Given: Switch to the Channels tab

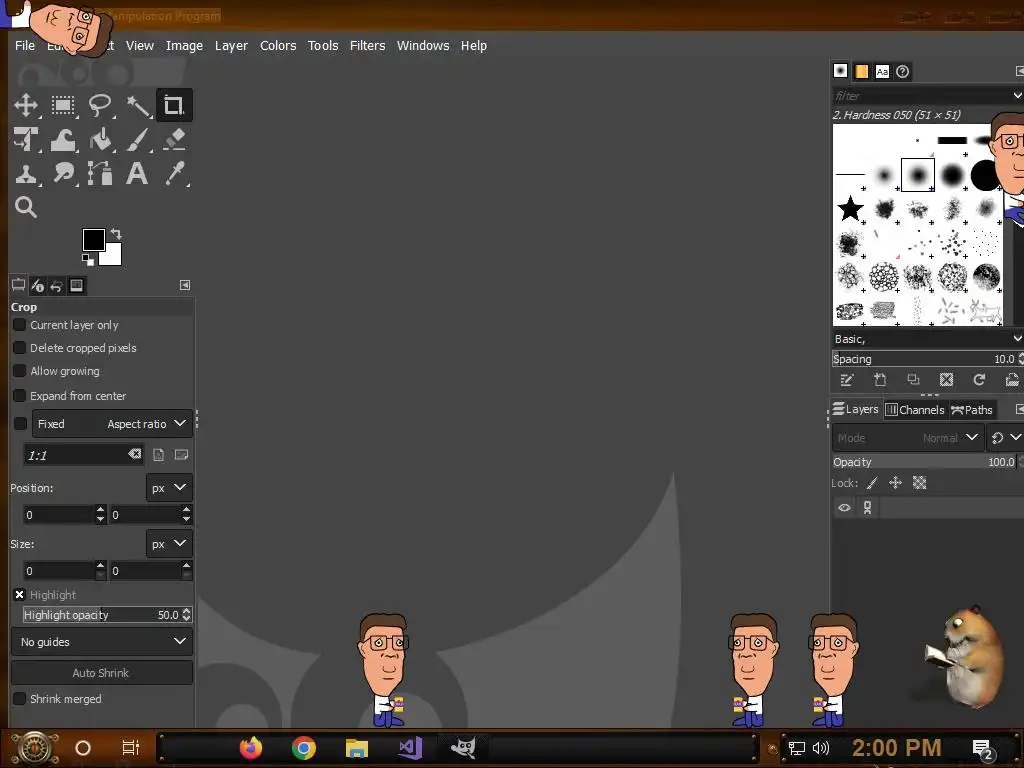Looking at the screenshot, I should click(916, 409).
